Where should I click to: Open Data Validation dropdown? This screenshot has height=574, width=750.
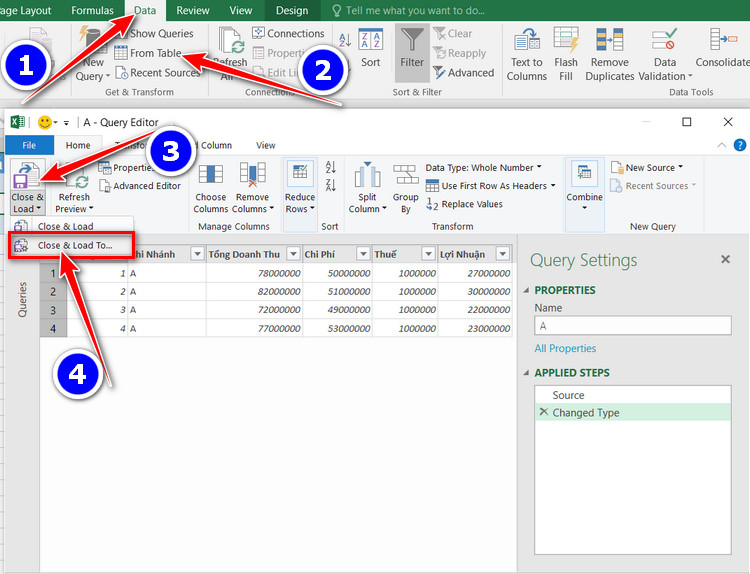665,55
